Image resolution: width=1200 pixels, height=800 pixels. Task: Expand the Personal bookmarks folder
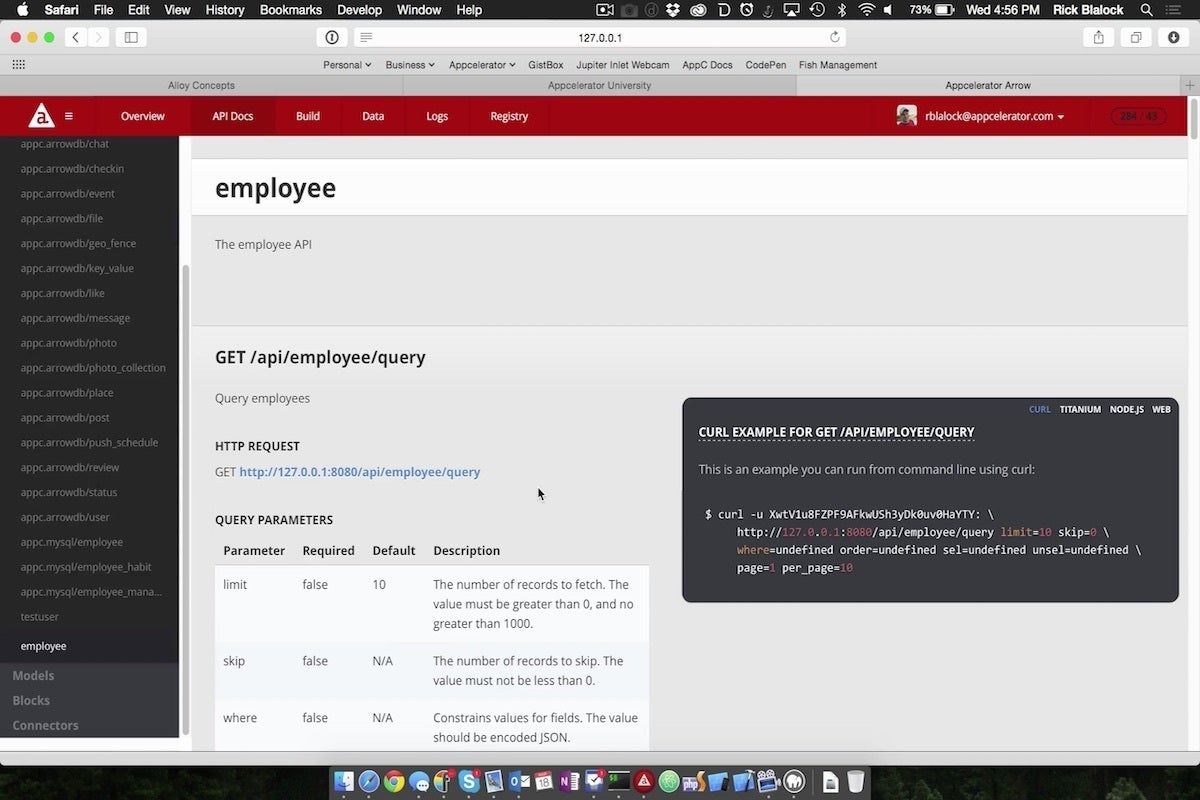(x=347, y=65)
